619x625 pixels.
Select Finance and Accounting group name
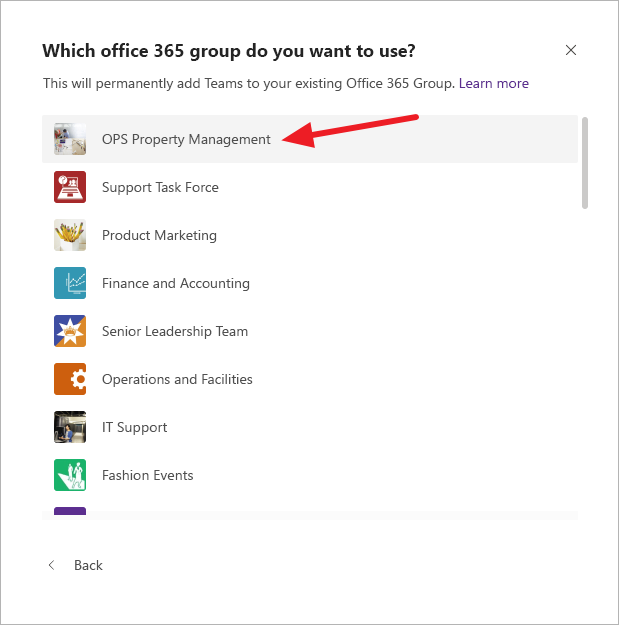176,283
